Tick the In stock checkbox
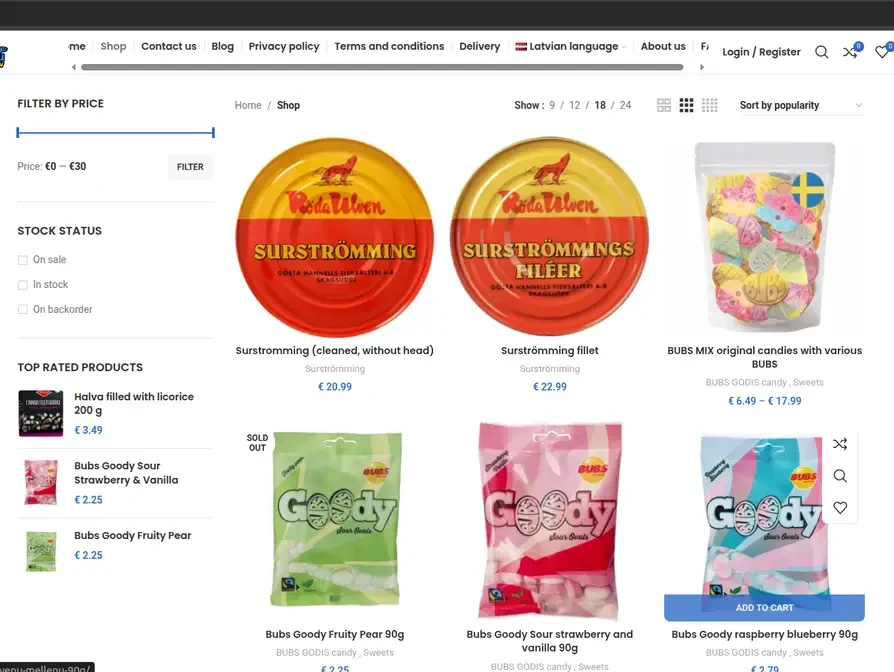The image size is (894, 672). pos(23,284)
